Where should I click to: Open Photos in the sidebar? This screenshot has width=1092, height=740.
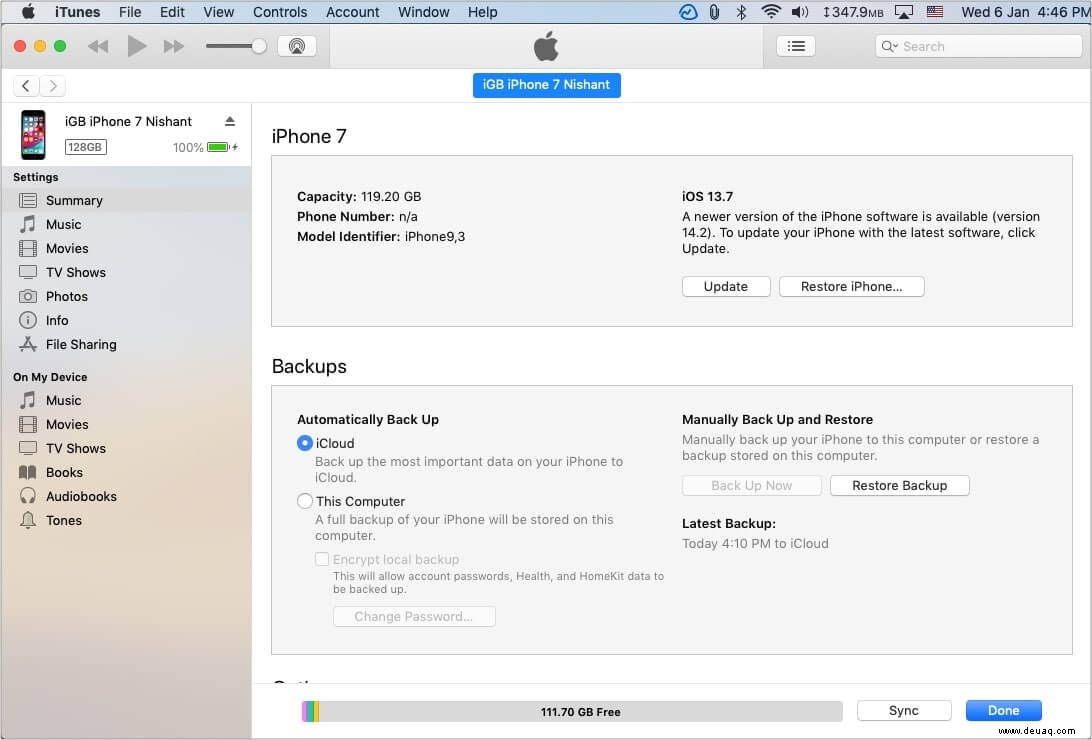coord(126,297)
